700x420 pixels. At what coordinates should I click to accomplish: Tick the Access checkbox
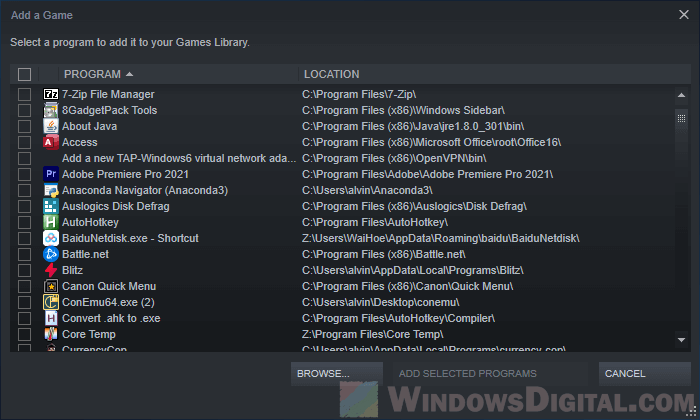click(25, 142)
